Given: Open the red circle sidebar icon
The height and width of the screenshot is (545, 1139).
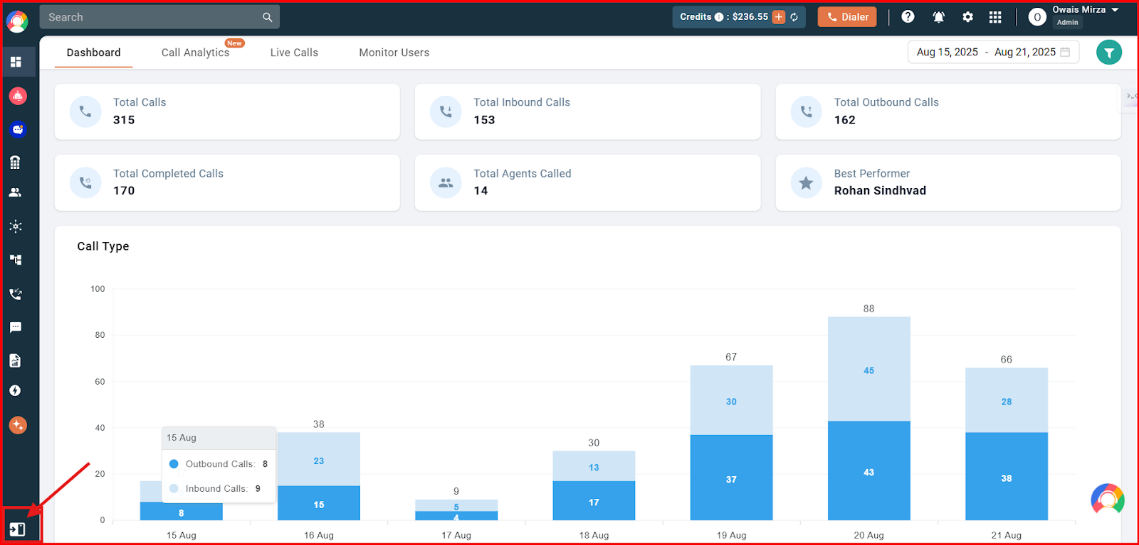Looking at the screenshot, I should [x=17, y=95].
